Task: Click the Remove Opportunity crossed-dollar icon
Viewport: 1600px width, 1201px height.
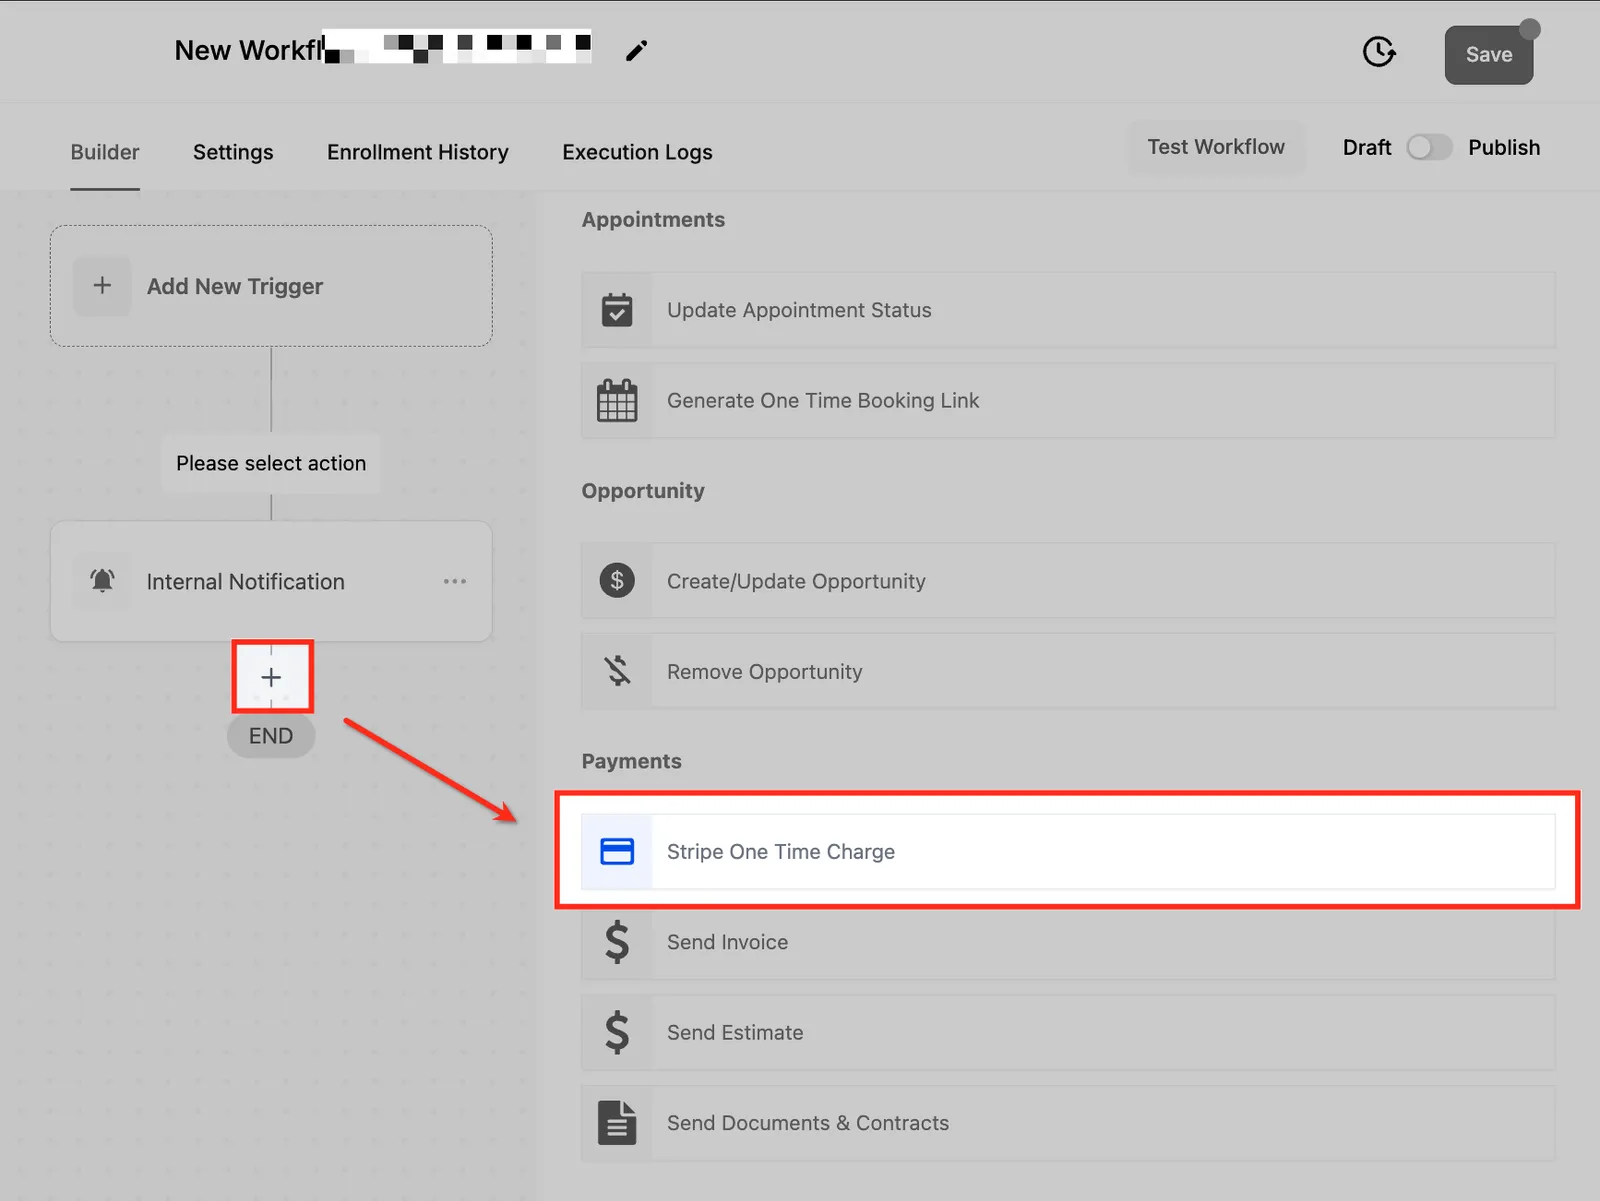Action: pos(617,671)
